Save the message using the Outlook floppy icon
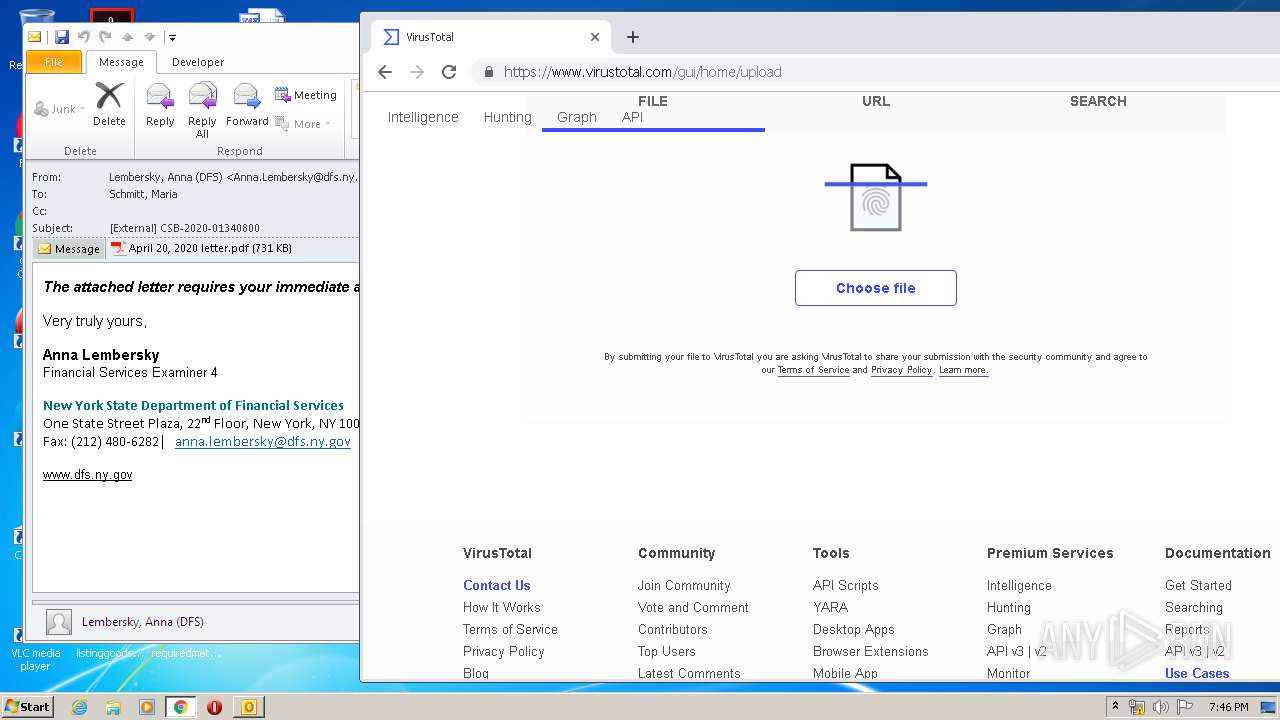 coord(61,37)
